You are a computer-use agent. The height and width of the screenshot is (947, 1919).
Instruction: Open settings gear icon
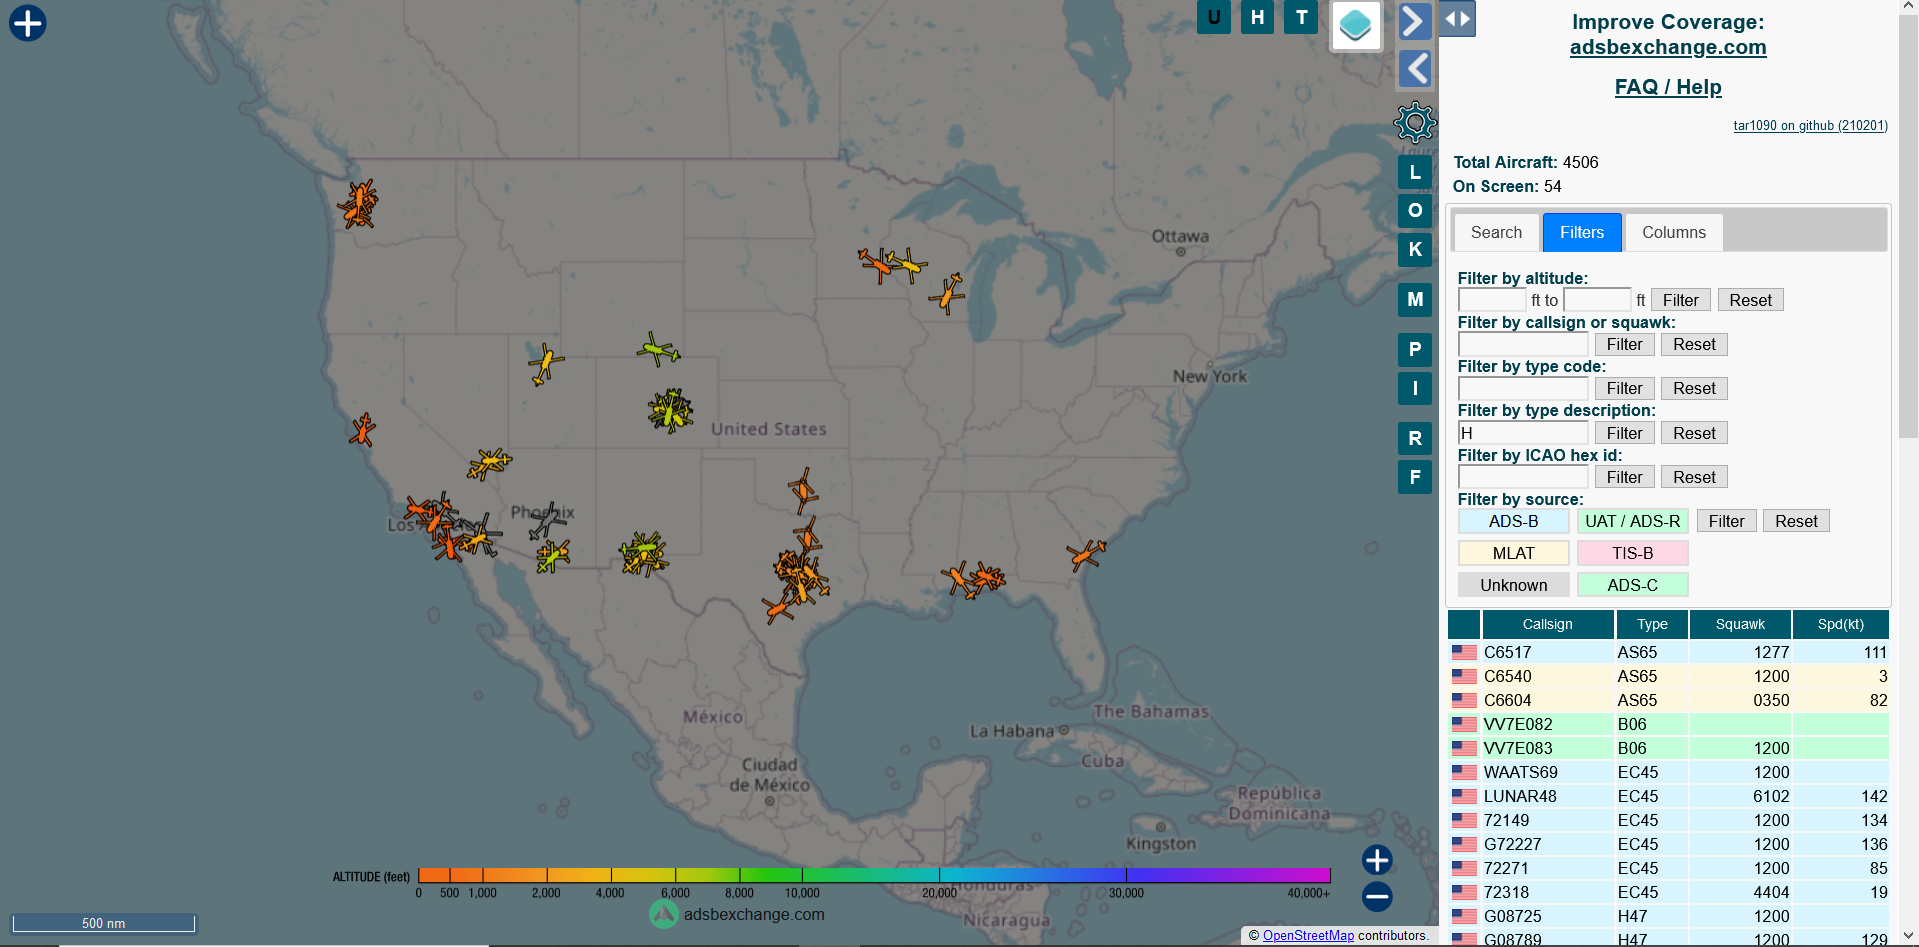(x=1415, y=123)
